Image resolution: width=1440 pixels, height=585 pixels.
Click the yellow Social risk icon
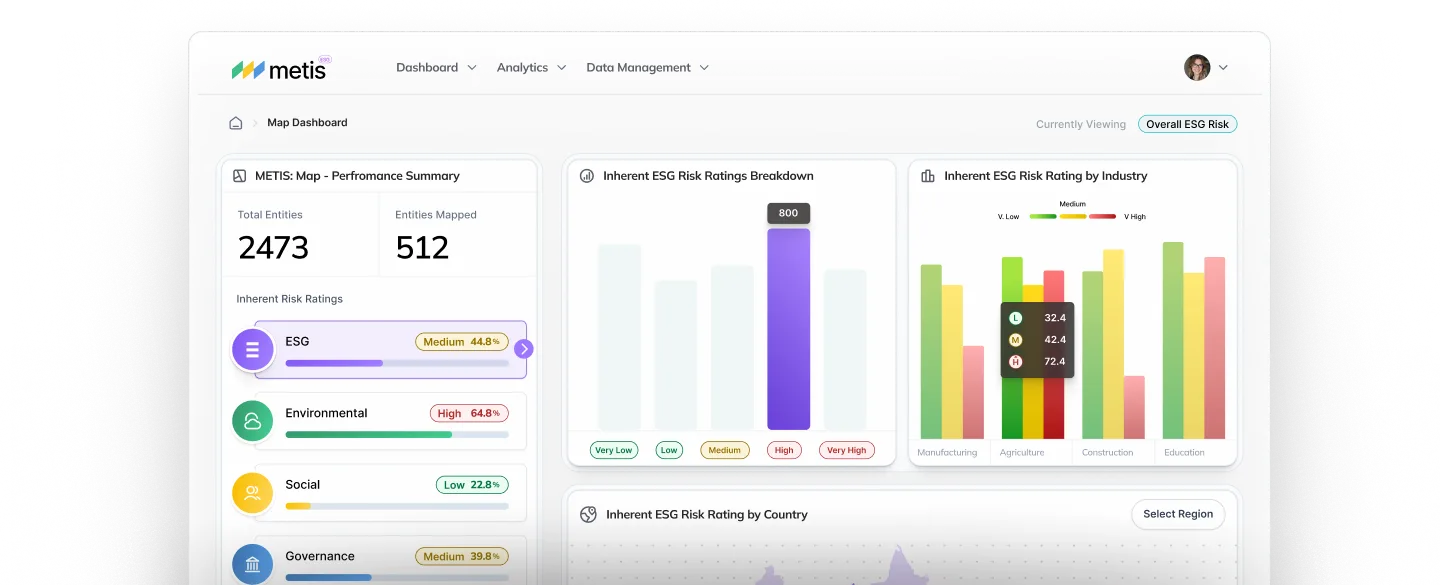[252, 493]
